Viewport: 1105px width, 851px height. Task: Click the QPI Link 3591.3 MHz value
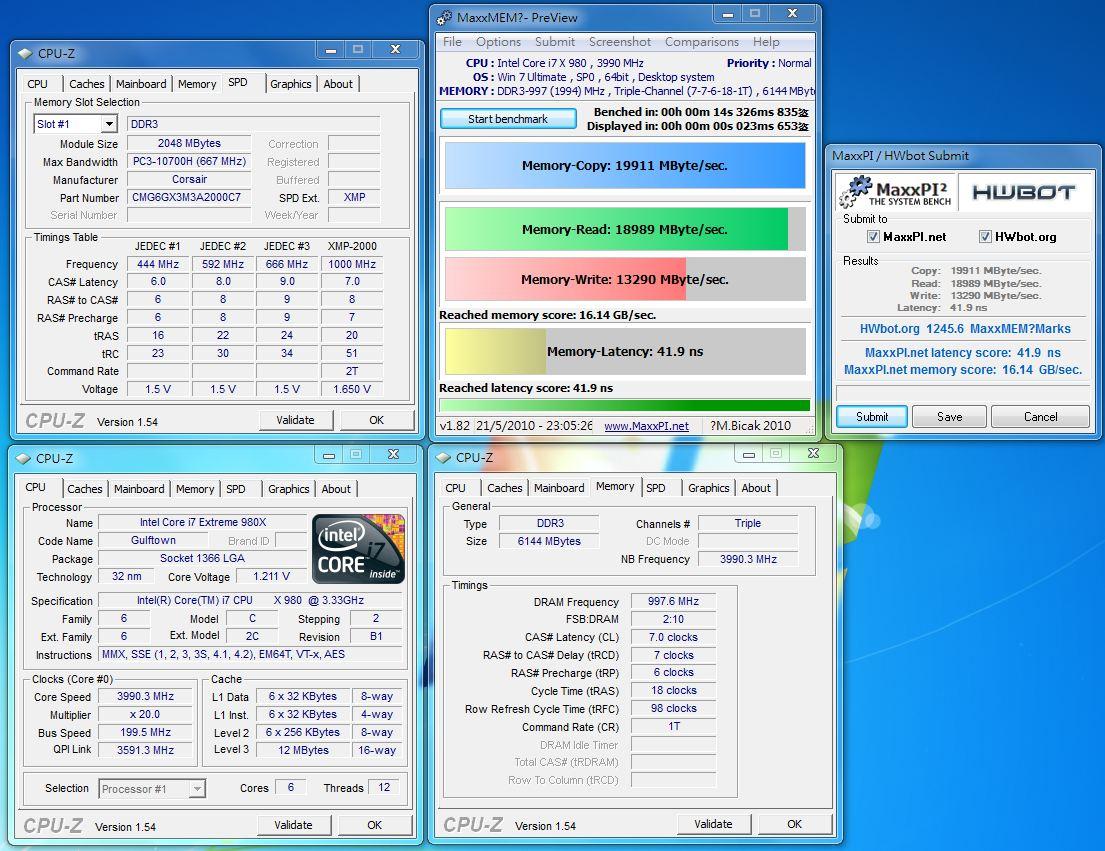(x=145, y=750)
